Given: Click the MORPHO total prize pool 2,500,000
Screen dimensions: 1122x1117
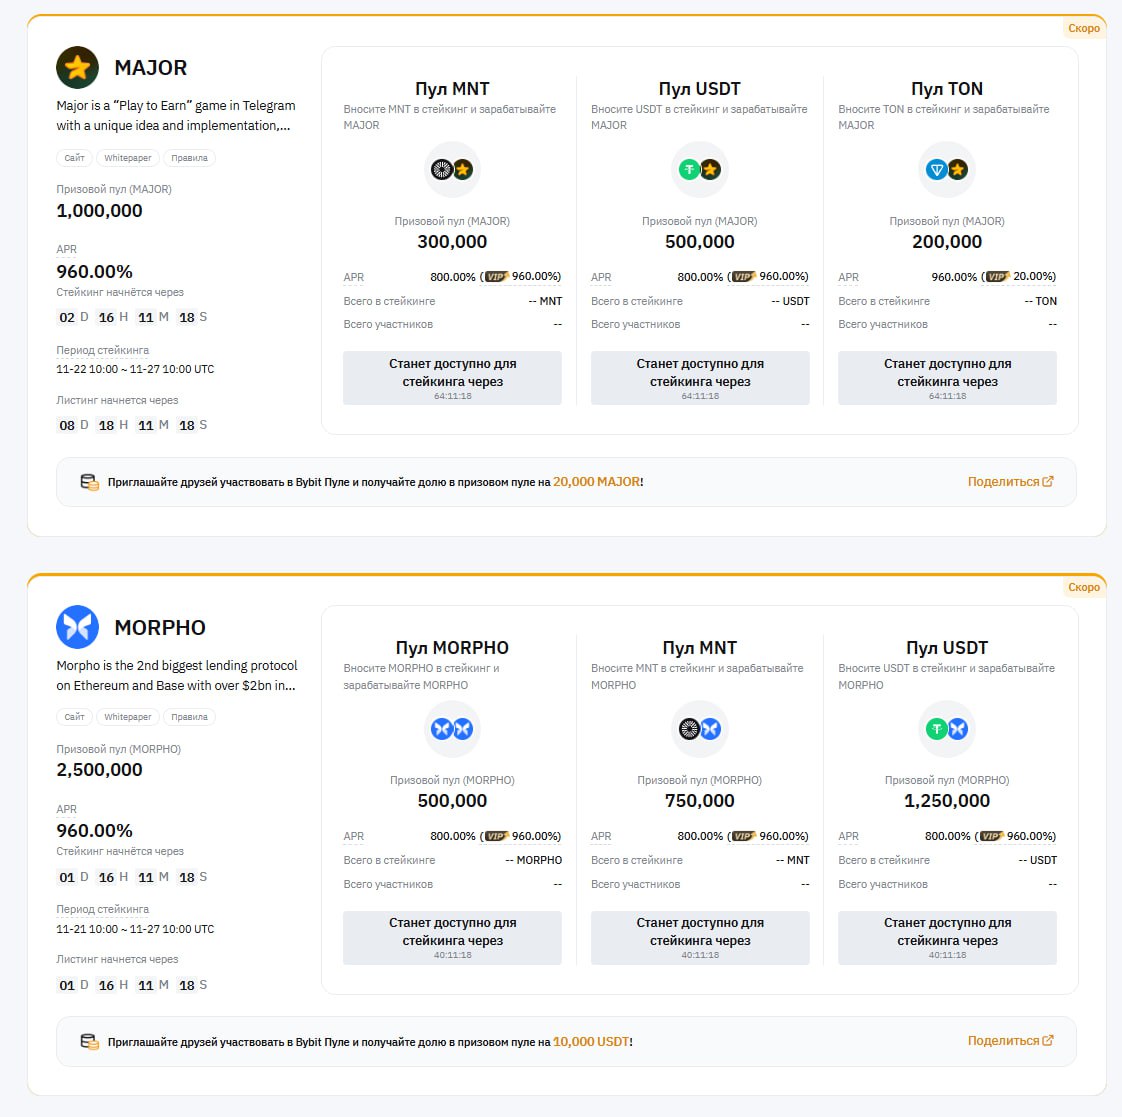Looking at the screenshot, I should pyautogui.click(x=99, y=769).
